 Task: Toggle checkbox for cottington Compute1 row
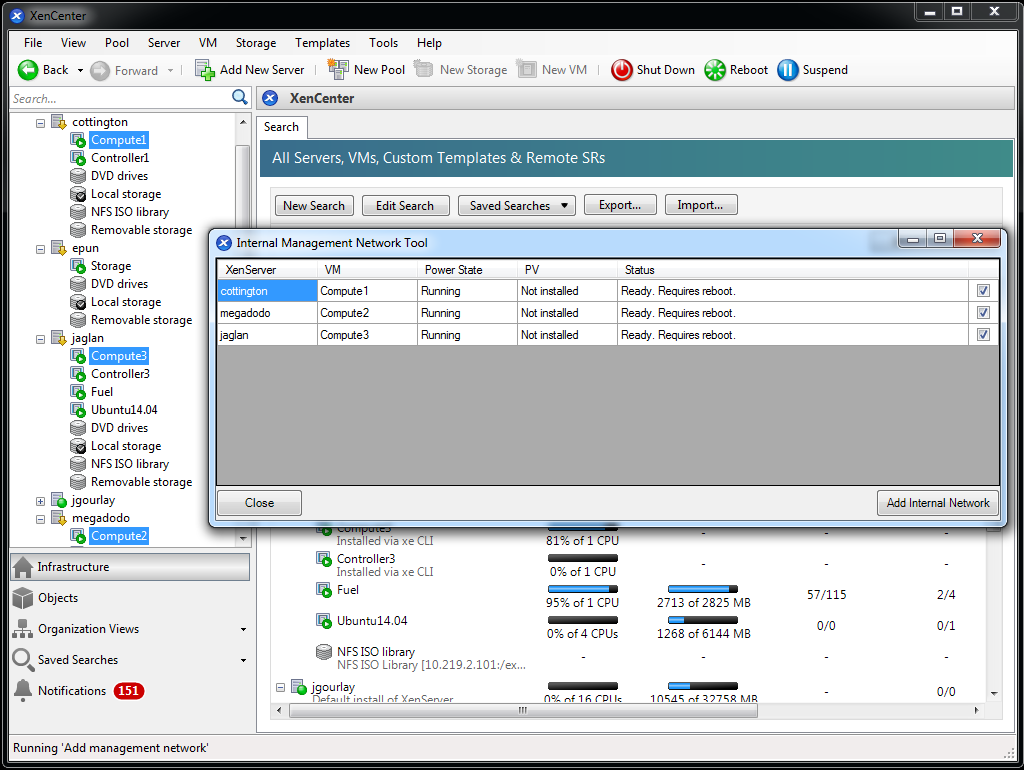pyautogui.click(x=983, y=291)
